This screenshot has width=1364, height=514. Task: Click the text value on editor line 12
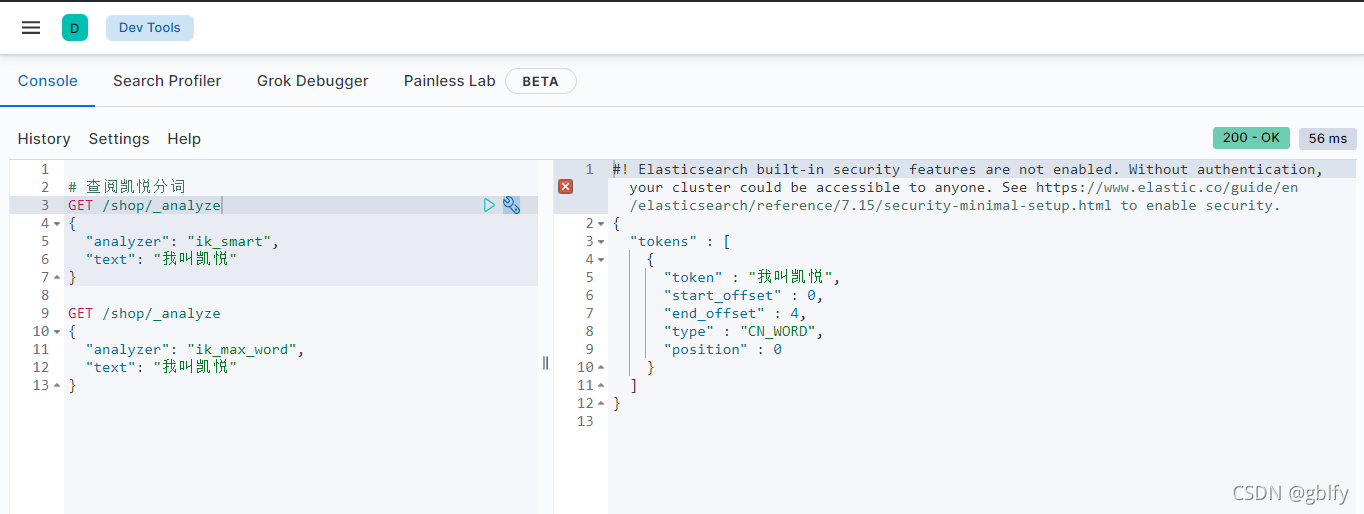pos(195,367)
